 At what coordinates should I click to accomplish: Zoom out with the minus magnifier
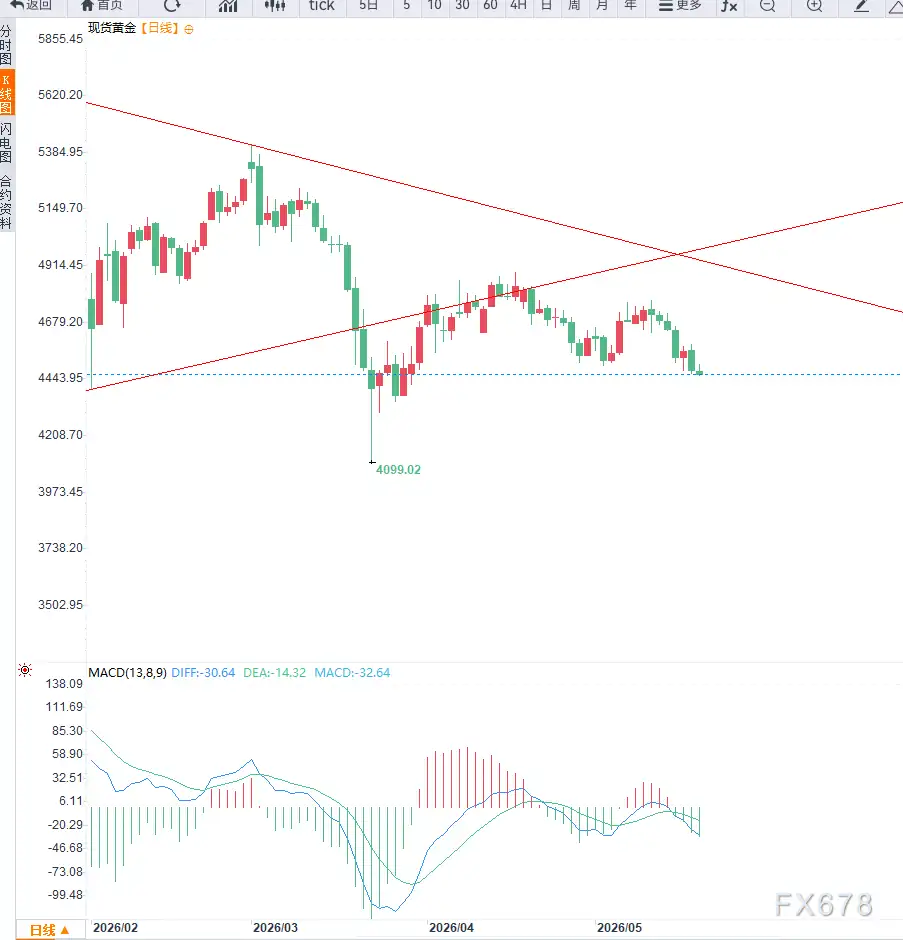point(767,6)
